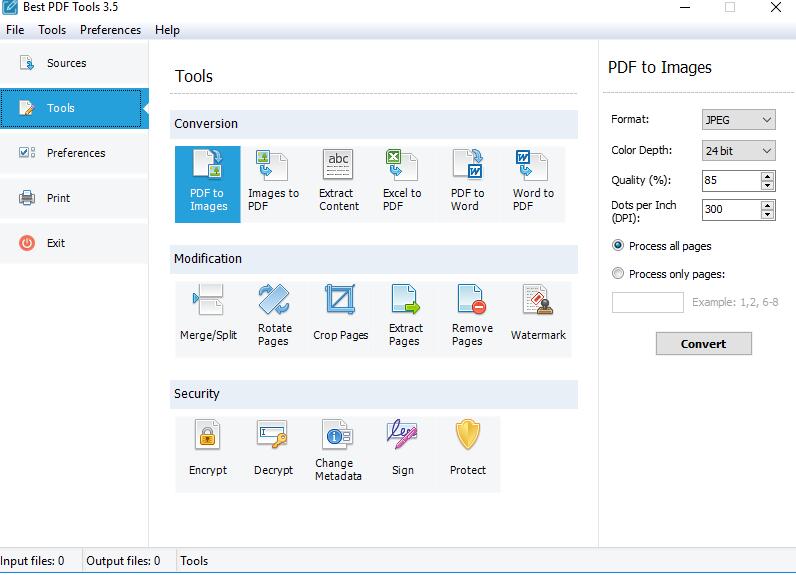This screenshot has width=796, height=575.
Task: Select the Word to PDF tool
Action: tap(533, 184)
